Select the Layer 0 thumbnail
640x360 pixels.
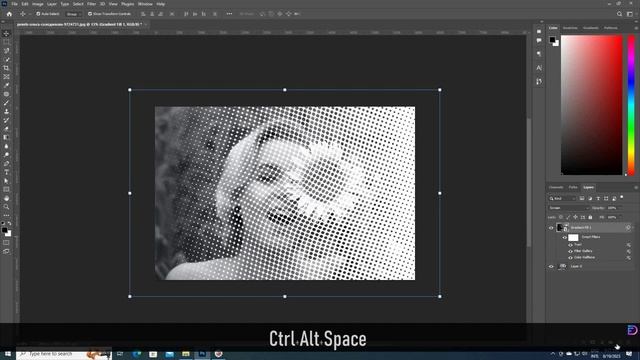562,267
